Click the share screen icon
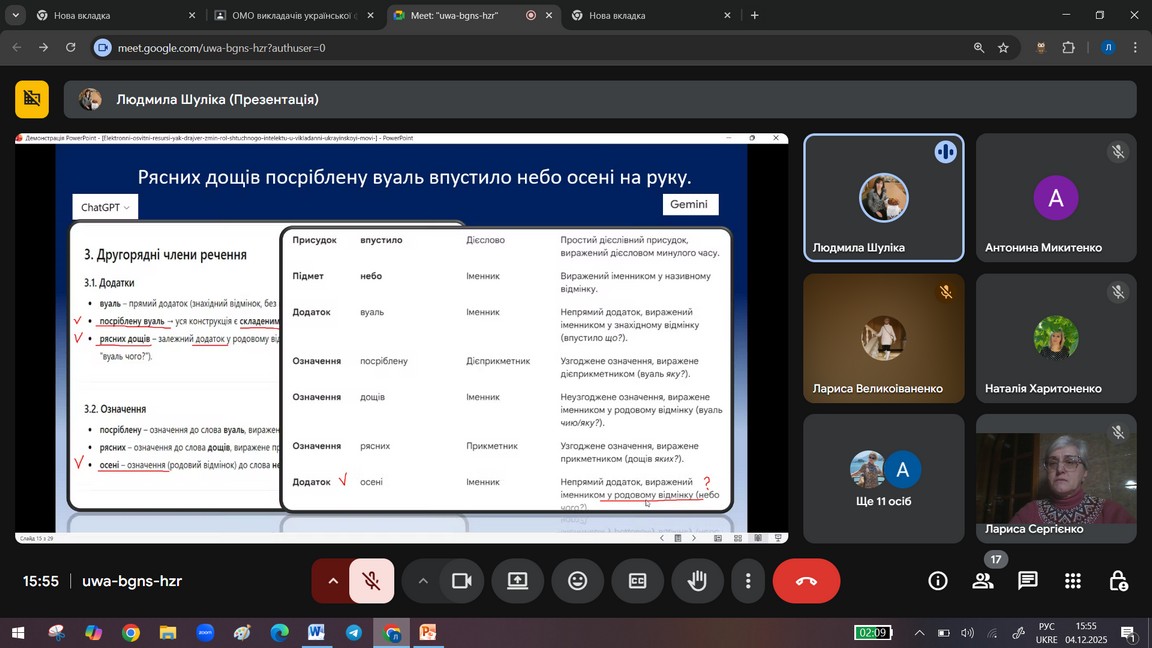 click(x=517, y=581)
